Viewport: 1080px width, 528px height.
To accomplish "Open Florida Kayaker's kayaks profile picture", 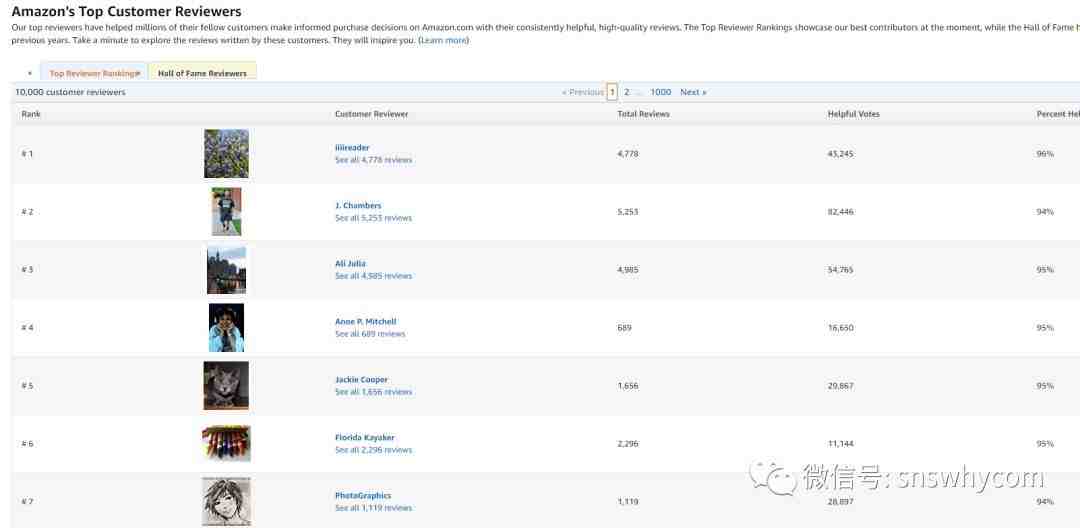I will [226, 443].
